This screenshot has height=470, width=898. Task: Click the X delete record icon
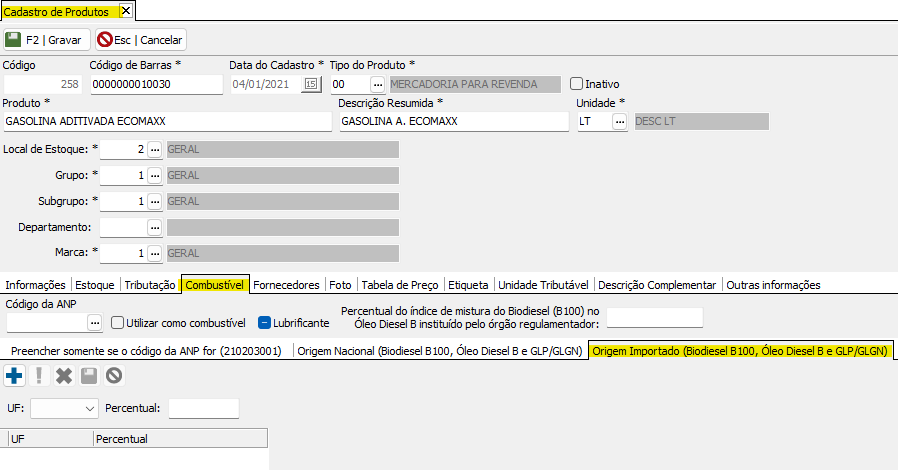pyautogui.click(x=64, y=376)
